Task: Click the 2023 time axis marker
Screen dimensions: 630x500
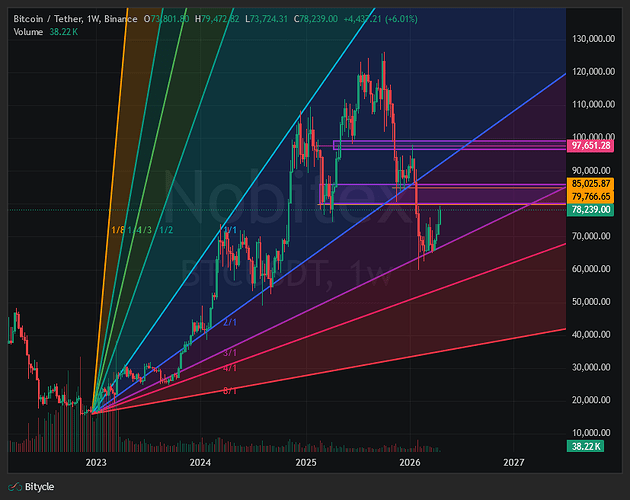Action: (x=96, y=463)
